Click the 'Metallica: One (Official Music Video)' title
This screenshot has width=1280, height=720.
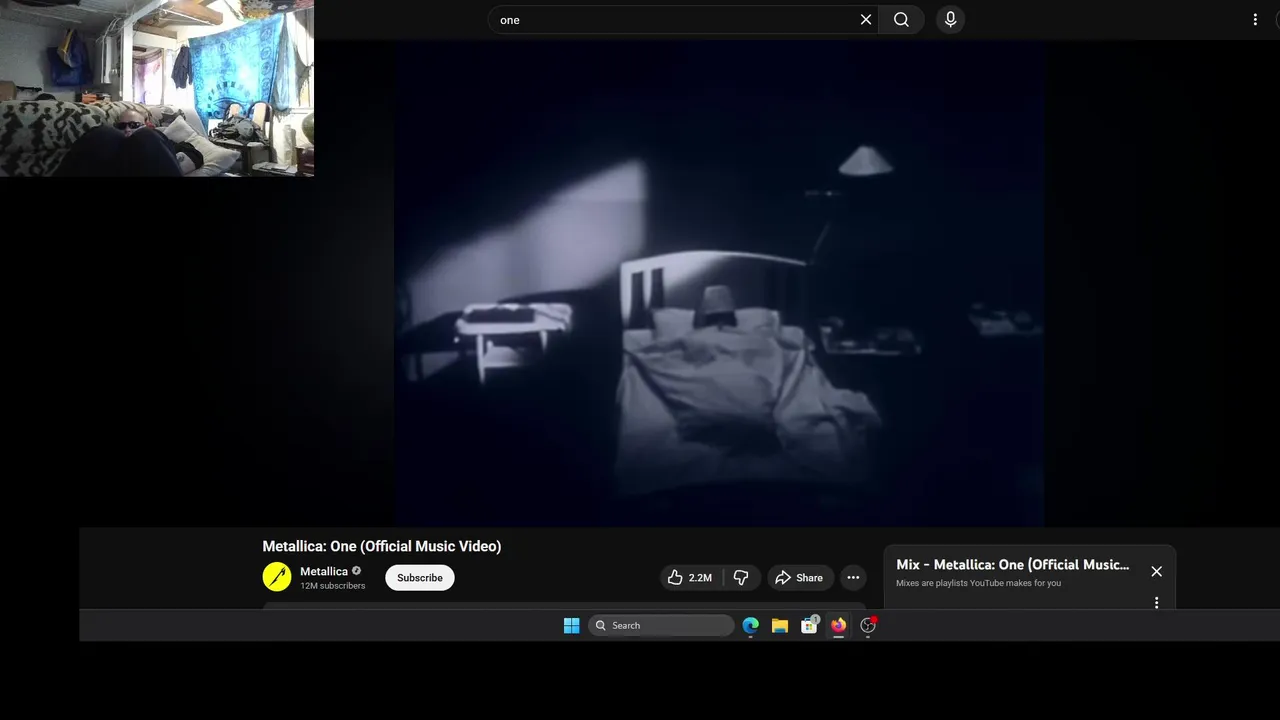tap(382, 546)
